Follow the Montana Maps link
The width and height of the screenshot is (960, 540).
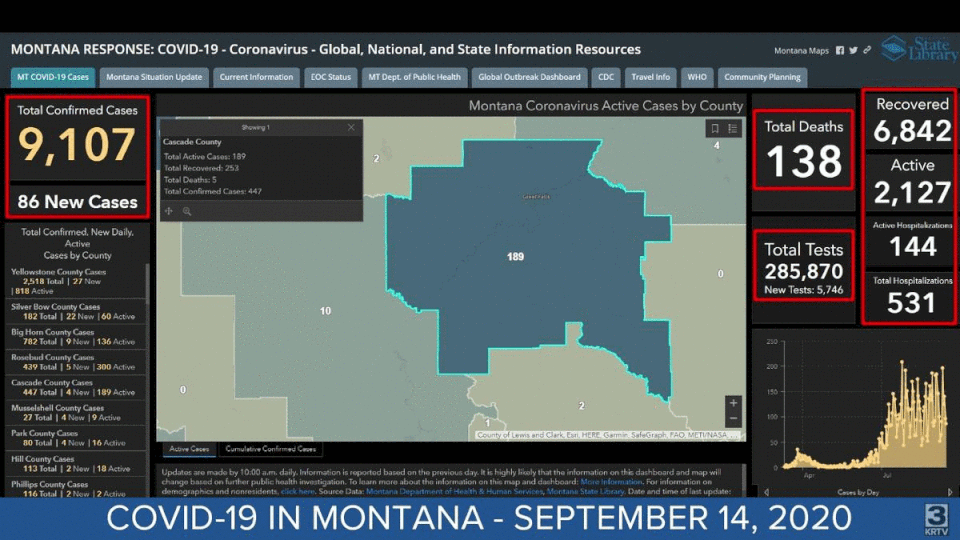pyautogui.click(x=801, y=51)
